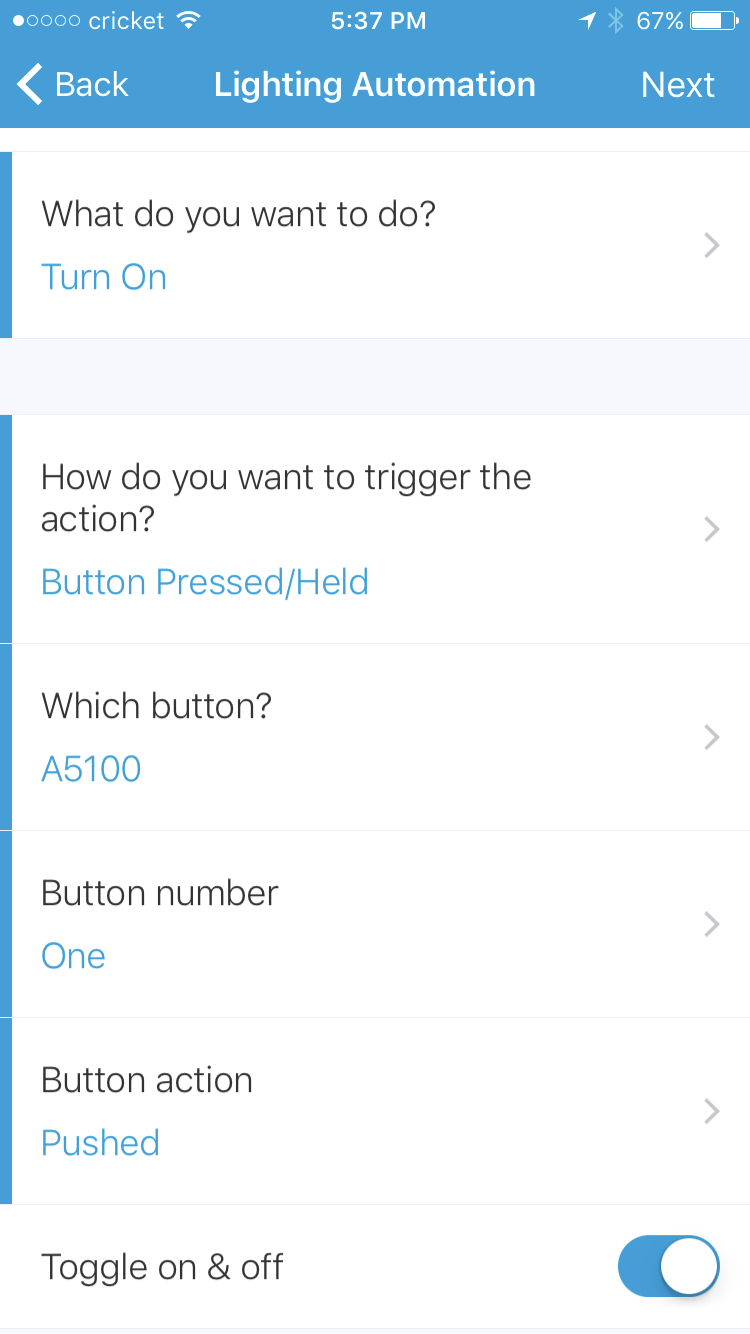Viewport: 750px width, 1334px height.
Task: Select the 'Button number' row showing One
Action: 375,923
